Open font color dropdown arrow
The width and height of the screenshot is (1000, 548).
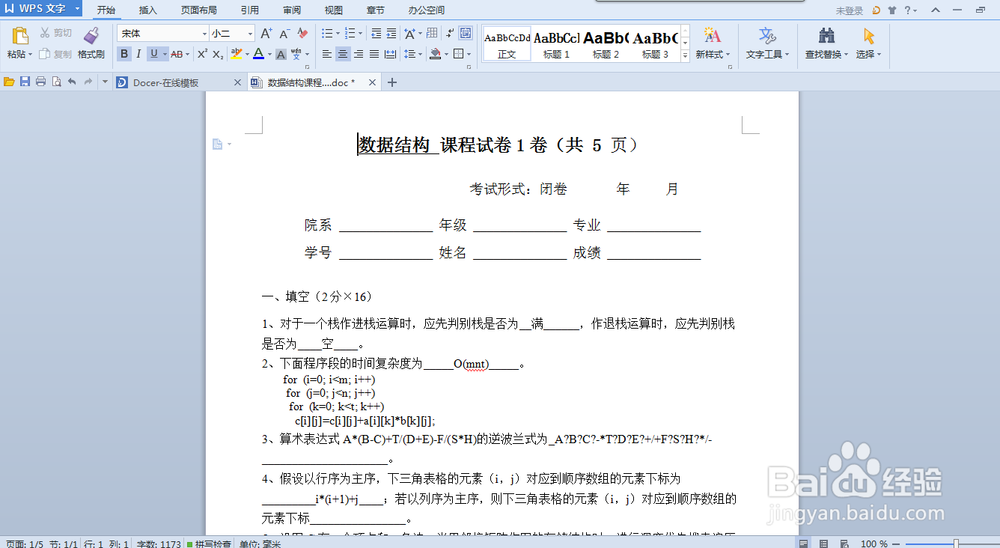pyautogui.click(x=270, y=54)
